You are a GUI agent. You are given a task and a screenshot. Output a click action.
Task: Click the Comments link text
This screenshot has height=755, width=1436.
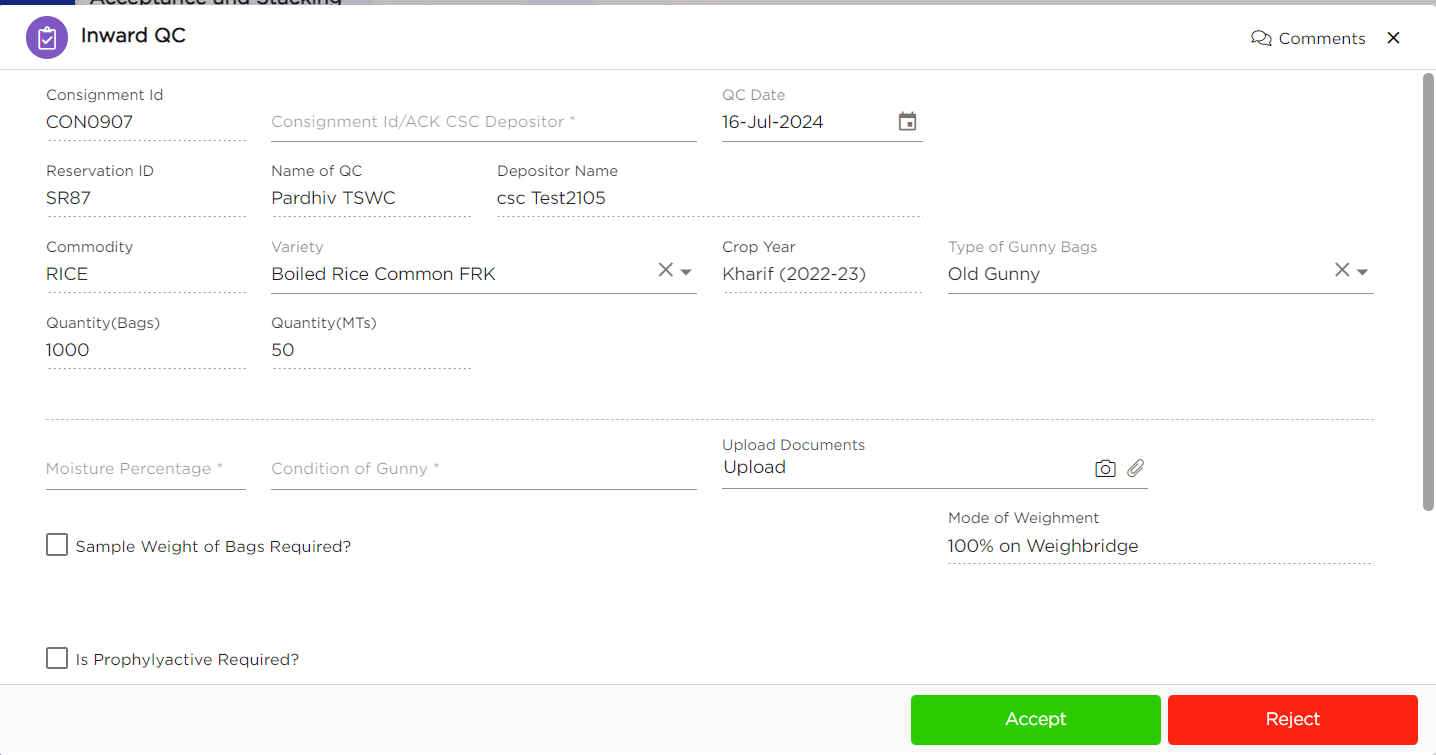tap(1322, 38)
